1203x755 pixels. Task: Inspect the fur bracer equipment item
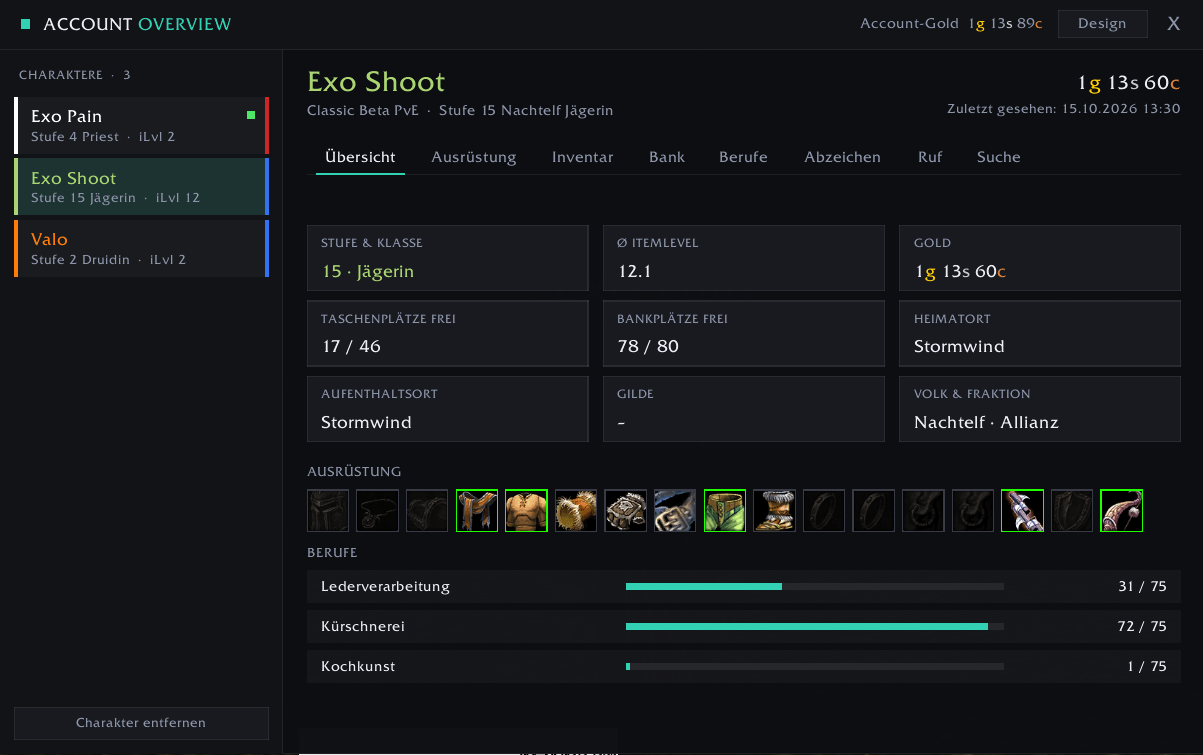click(576, 510)
